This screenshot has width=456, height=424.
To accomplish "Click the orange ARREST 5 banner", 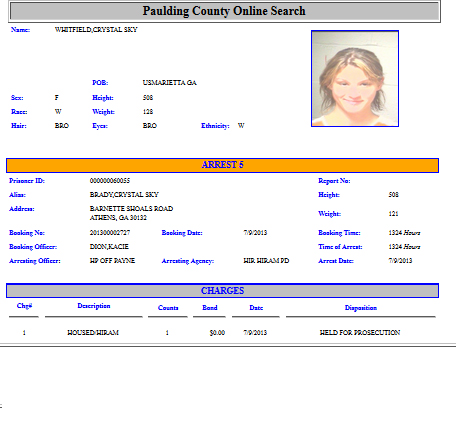I will coord(222,165).
